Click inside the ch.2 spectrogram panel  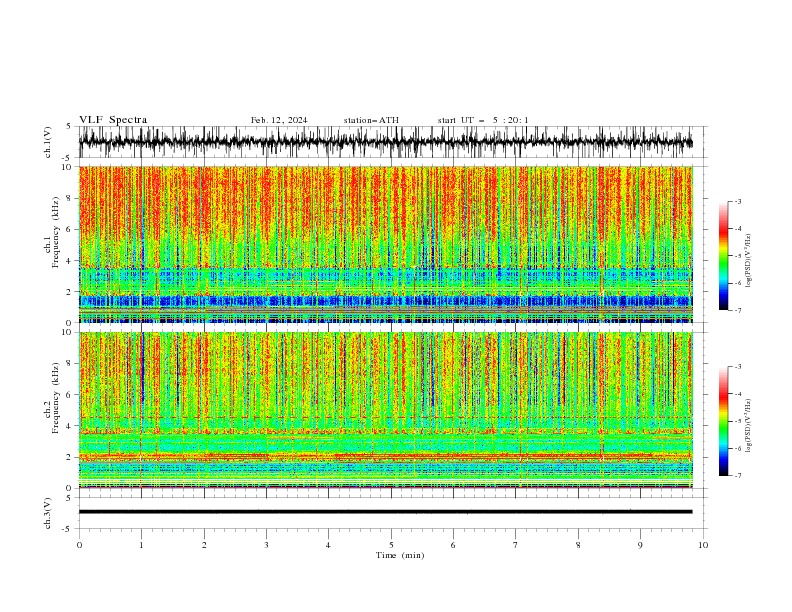[x=385, y=410]
